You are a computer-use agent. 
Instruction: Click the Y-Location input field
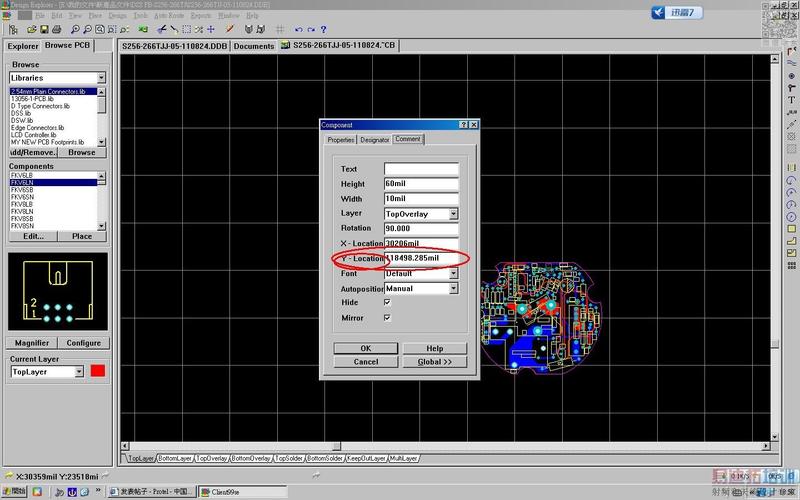pos(424,258)
